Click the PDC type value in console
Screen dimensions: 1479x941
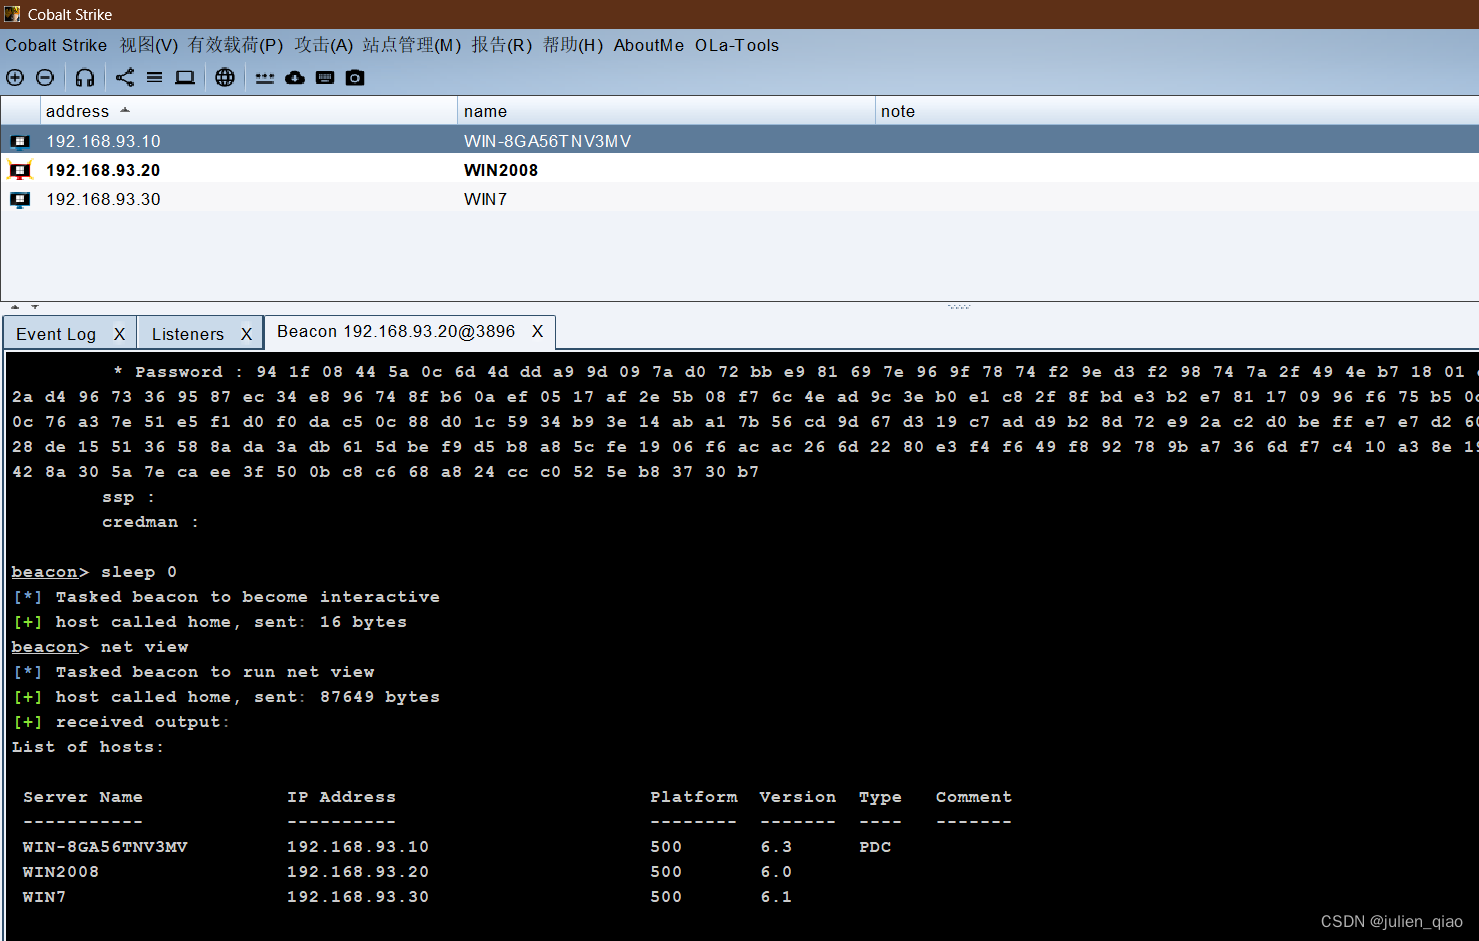tap(875, 847)
